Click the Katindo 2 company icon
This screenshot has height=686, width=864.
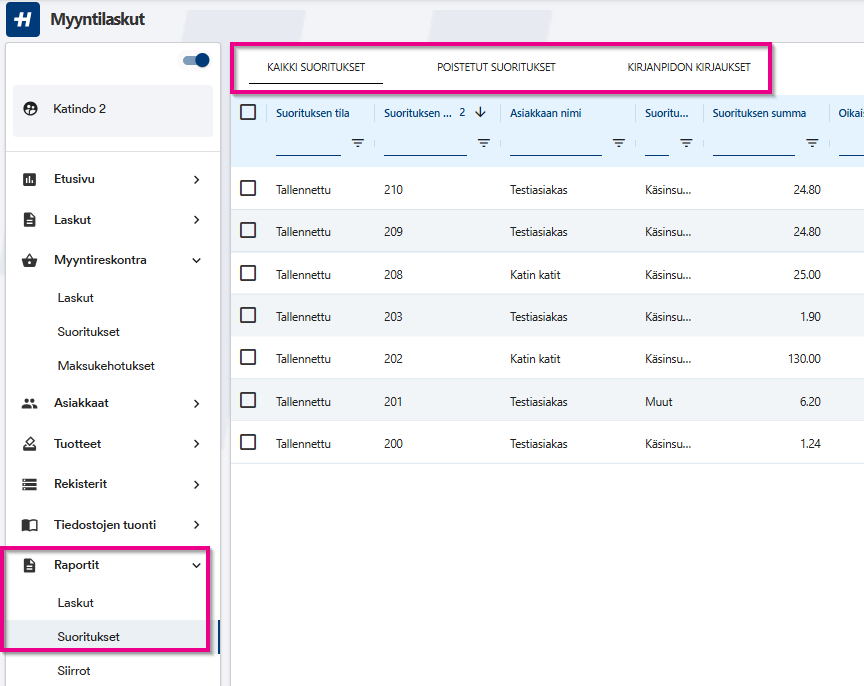[30, 109]
